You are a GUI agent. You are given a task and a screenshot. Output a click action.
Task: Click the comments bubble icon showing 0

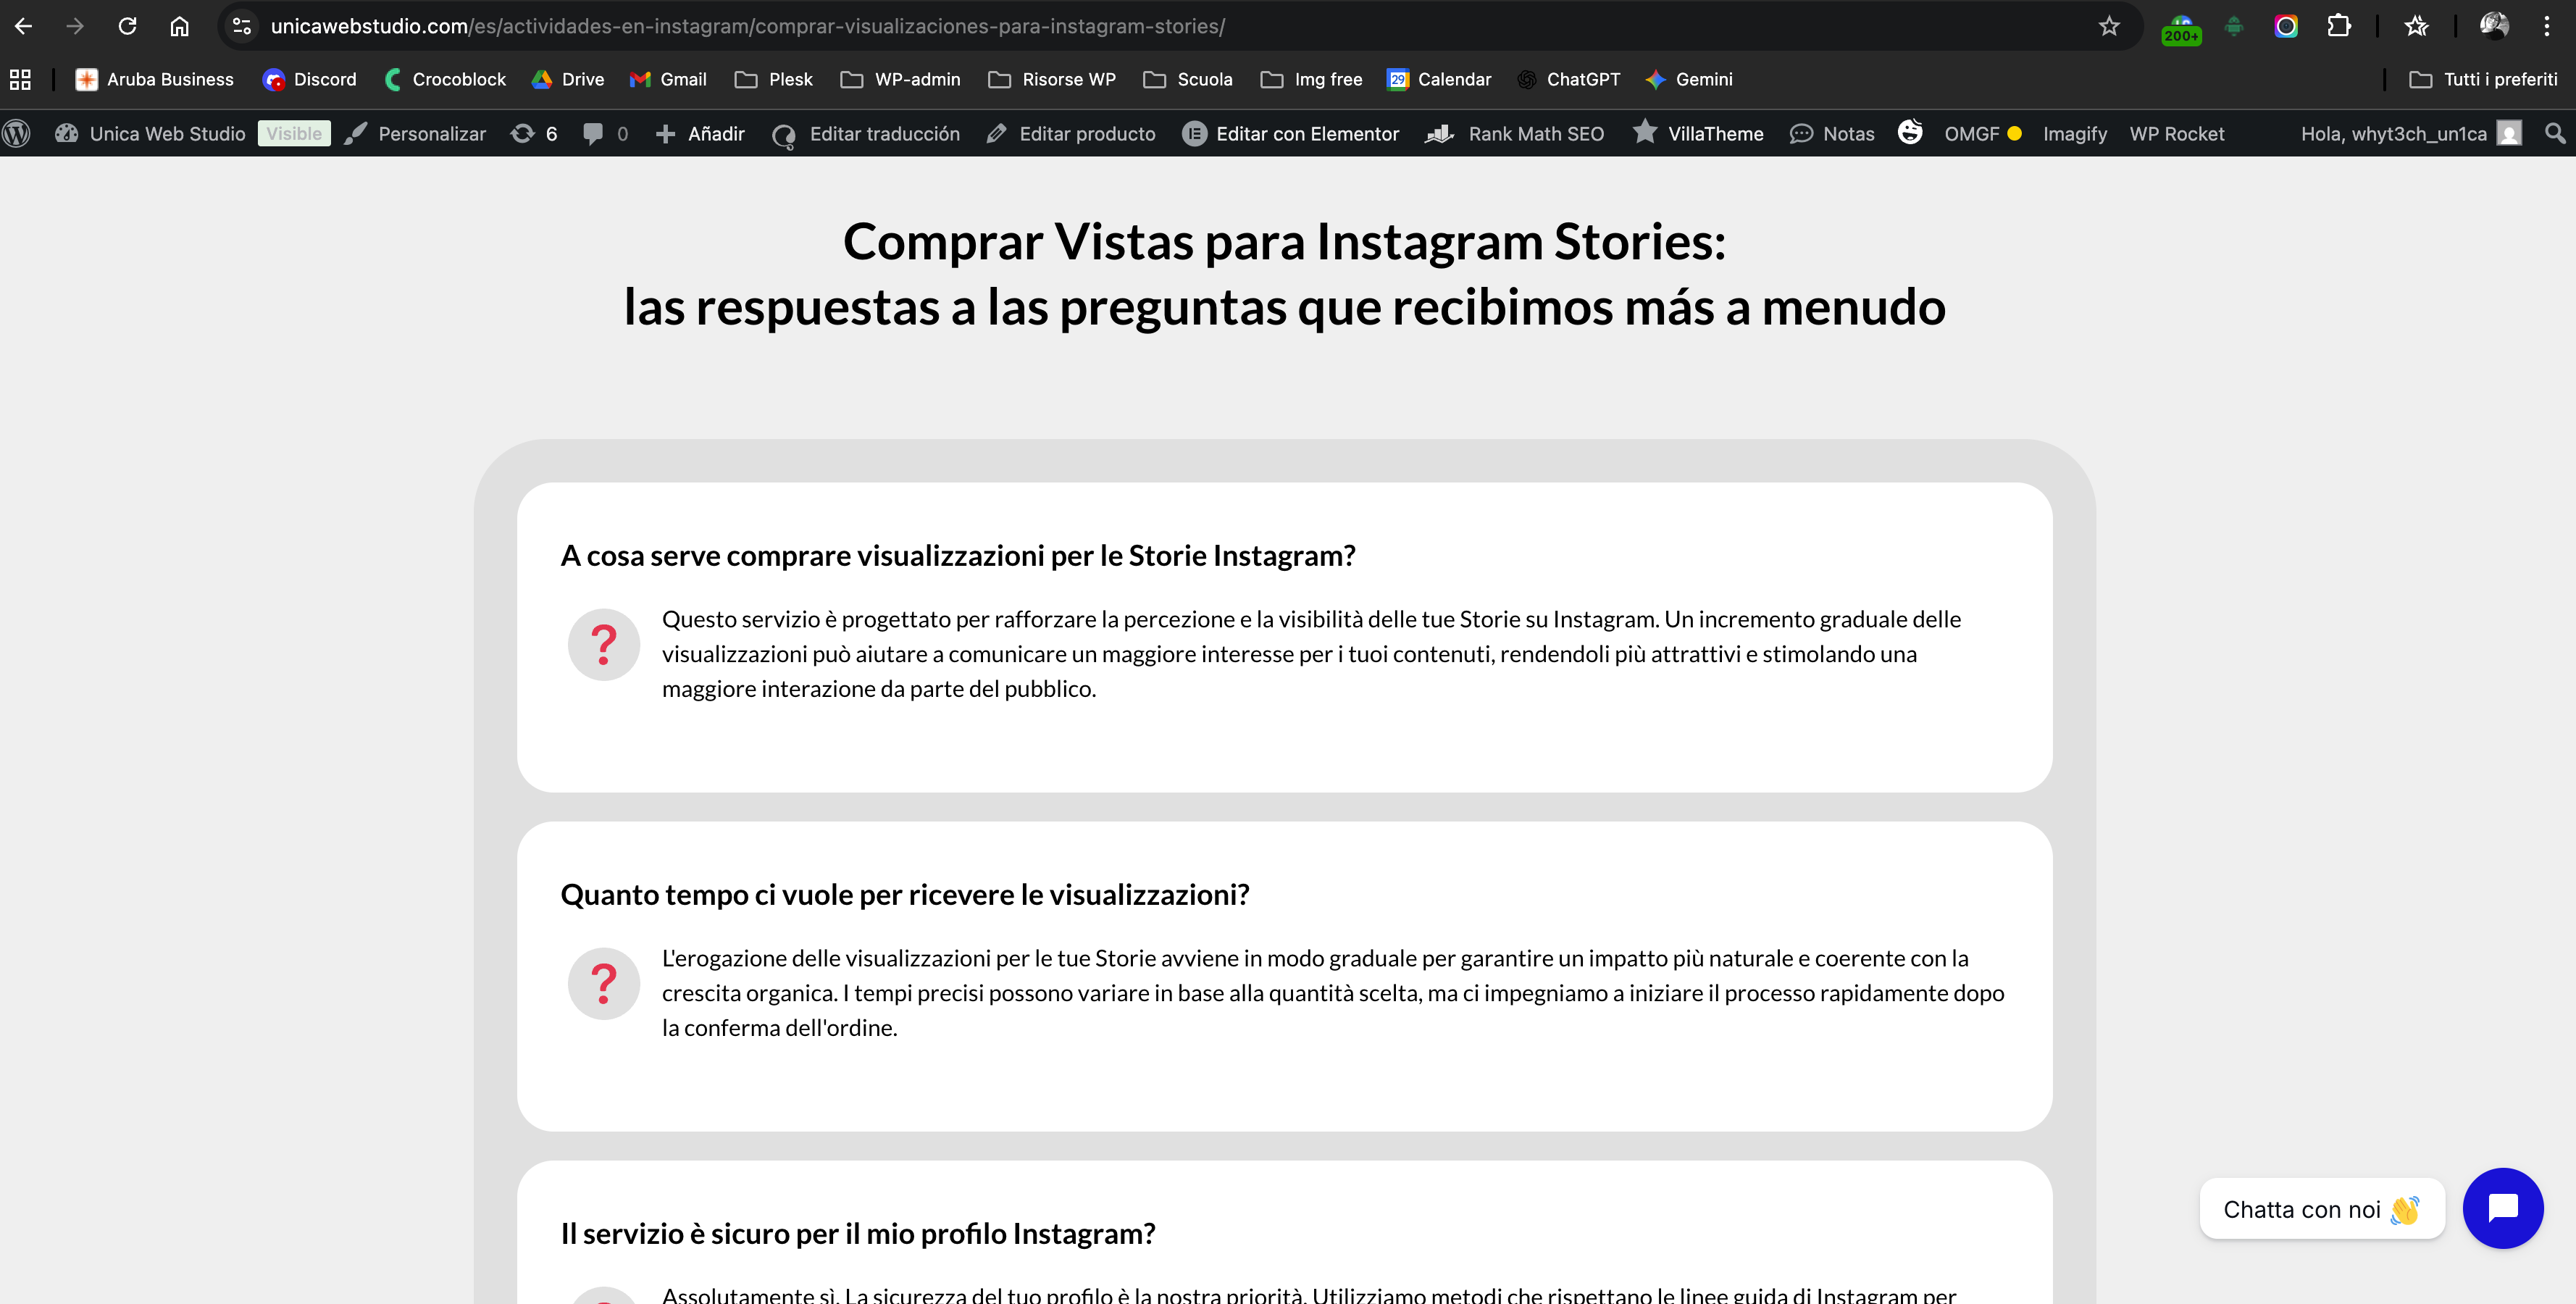click(x=605, y=133)
